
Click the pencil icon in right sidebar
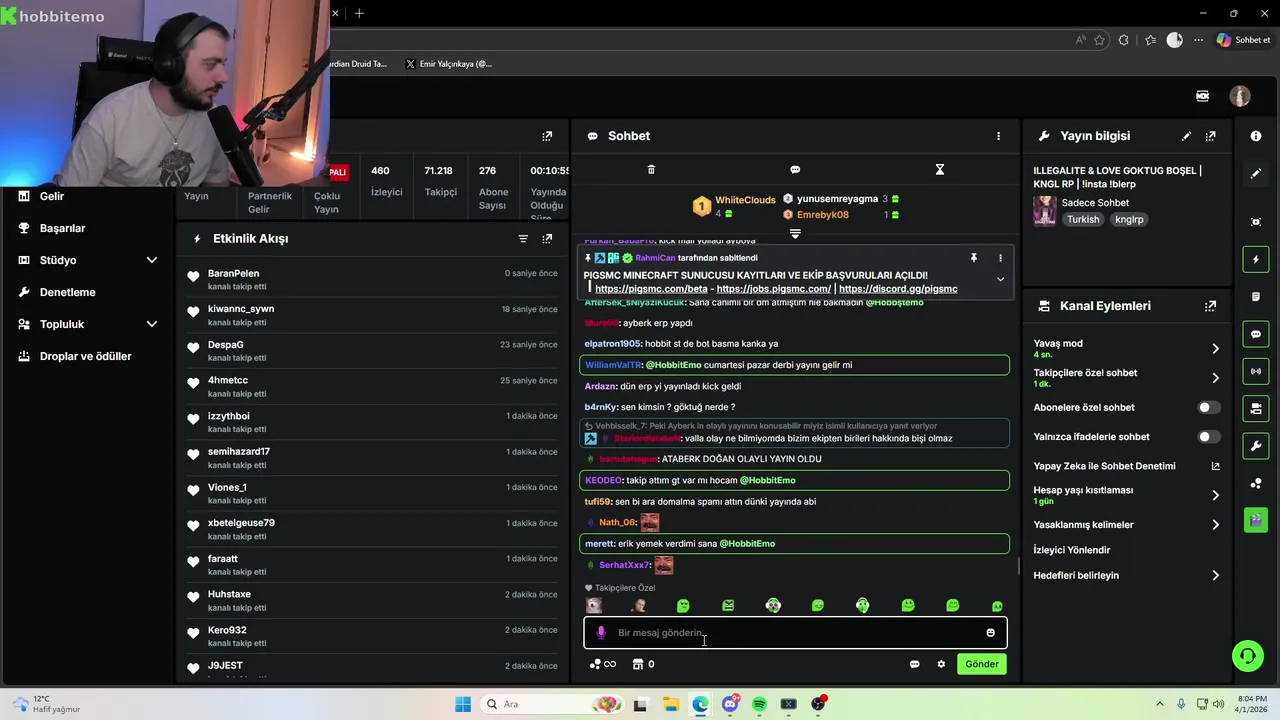click(x=1256, y=173)
